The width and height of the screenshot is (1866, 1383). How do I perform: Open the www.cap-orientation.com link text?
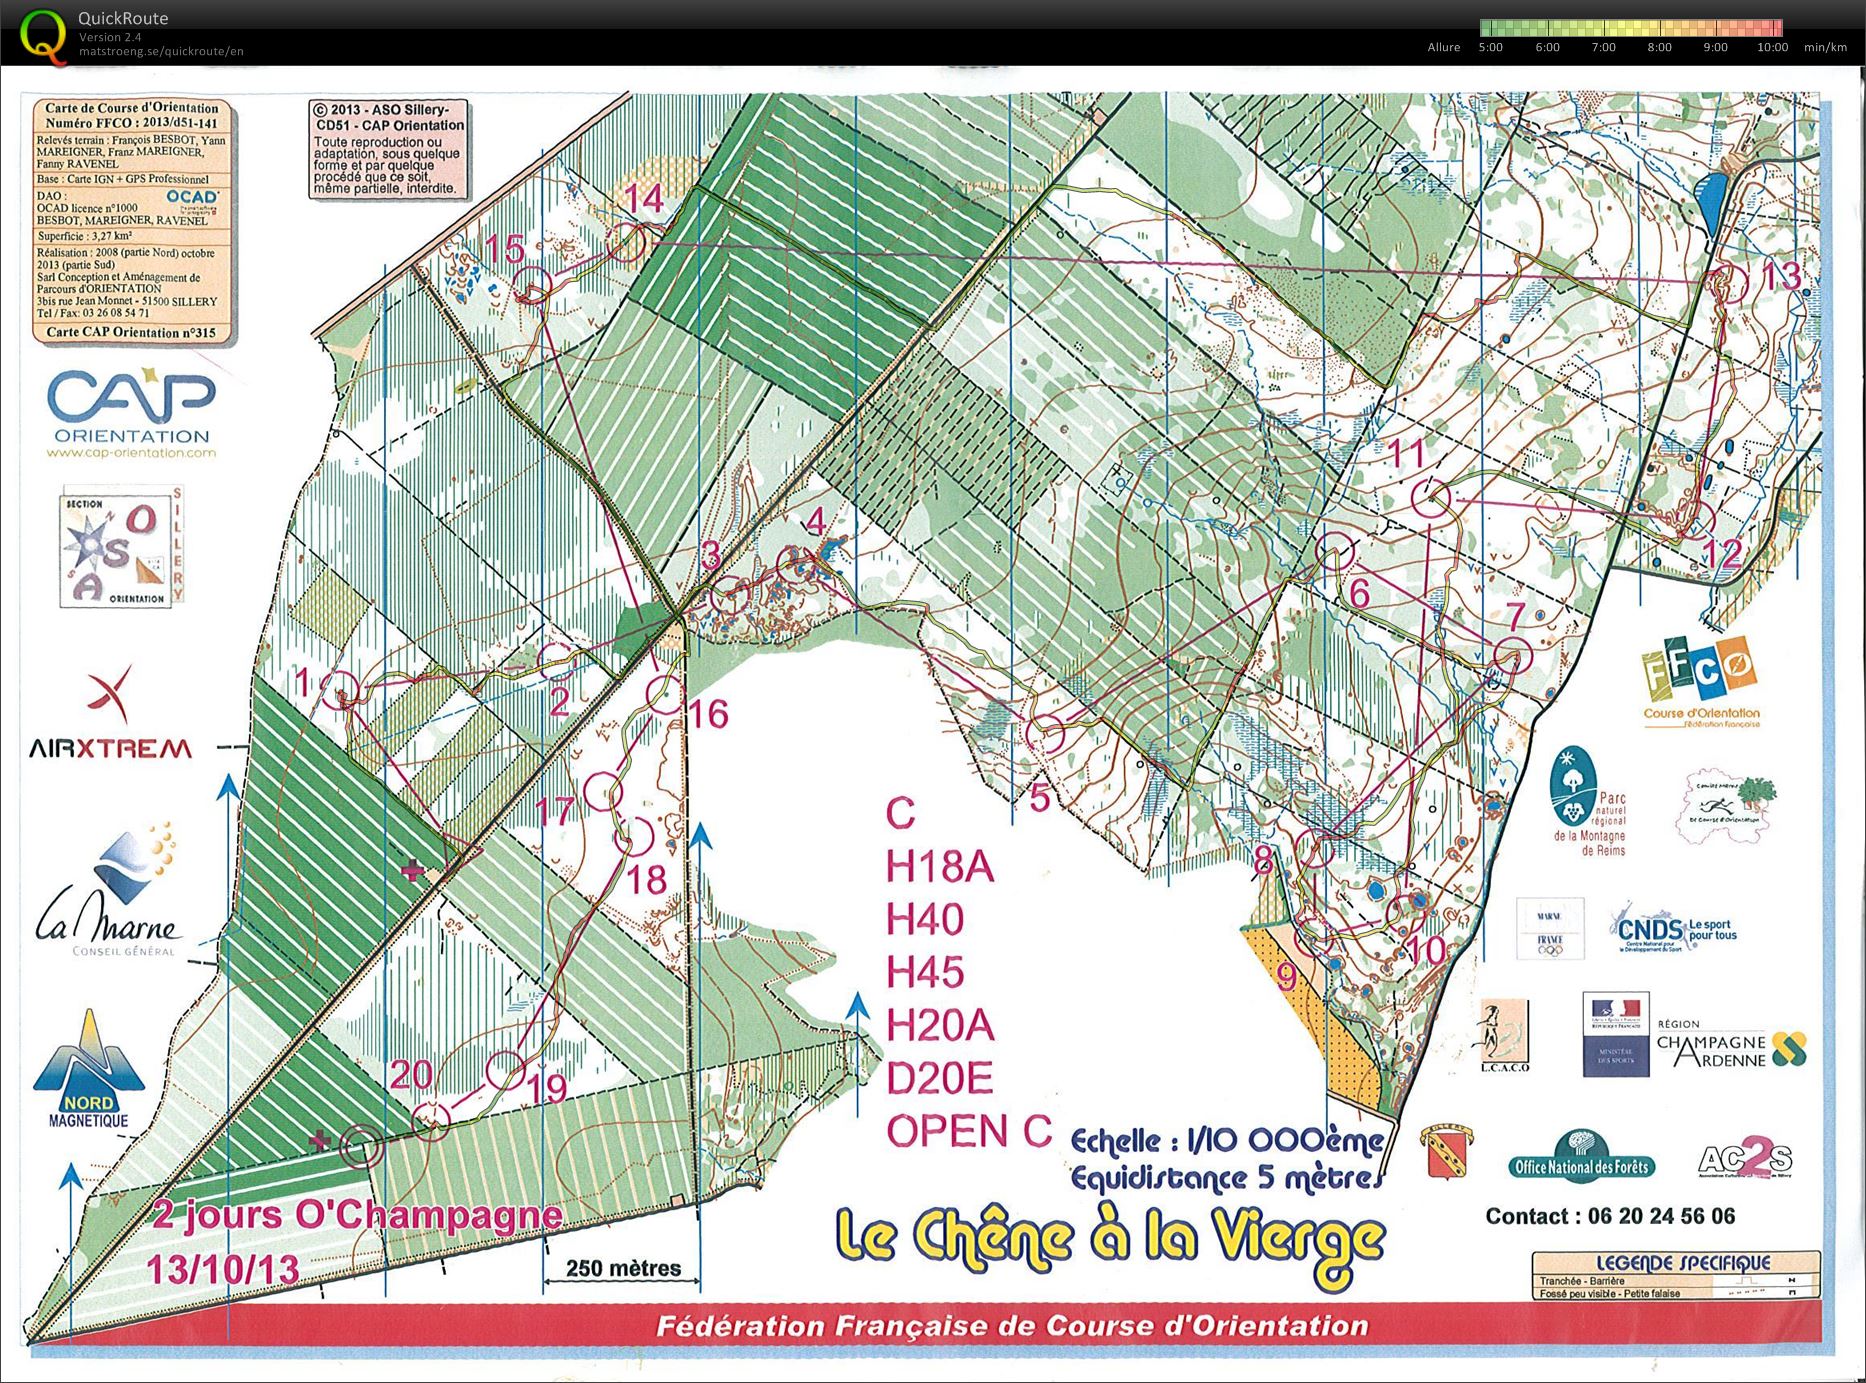(131, 453)
